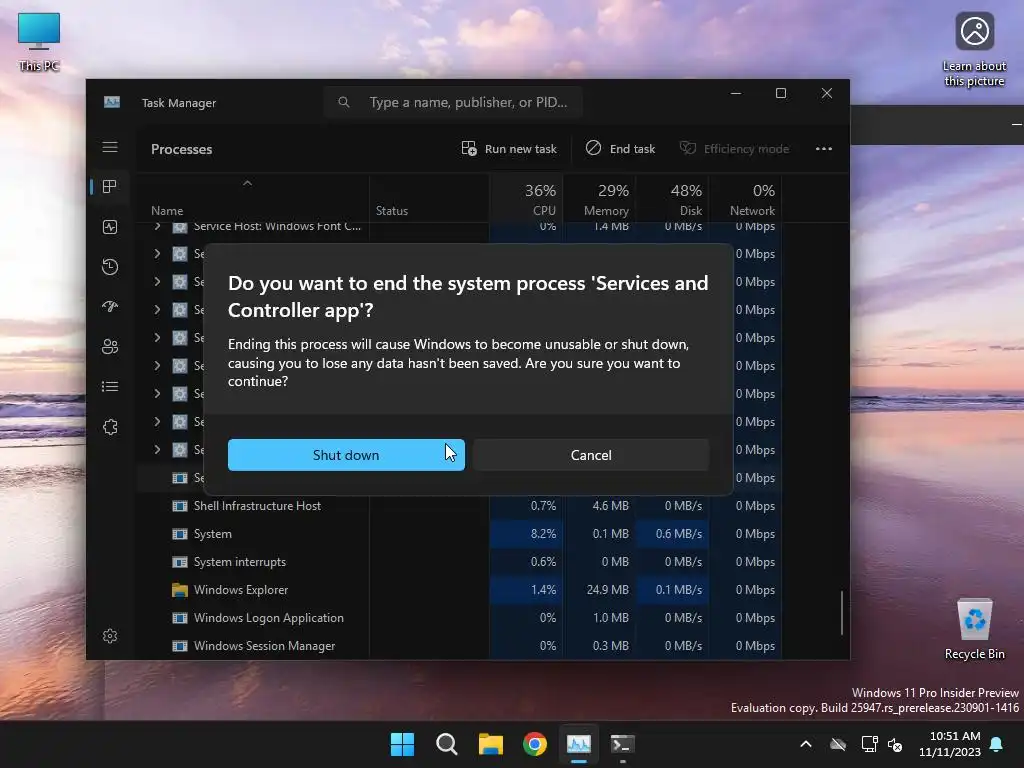Click the Task Manager taskbar icon

tap(579, 744)
